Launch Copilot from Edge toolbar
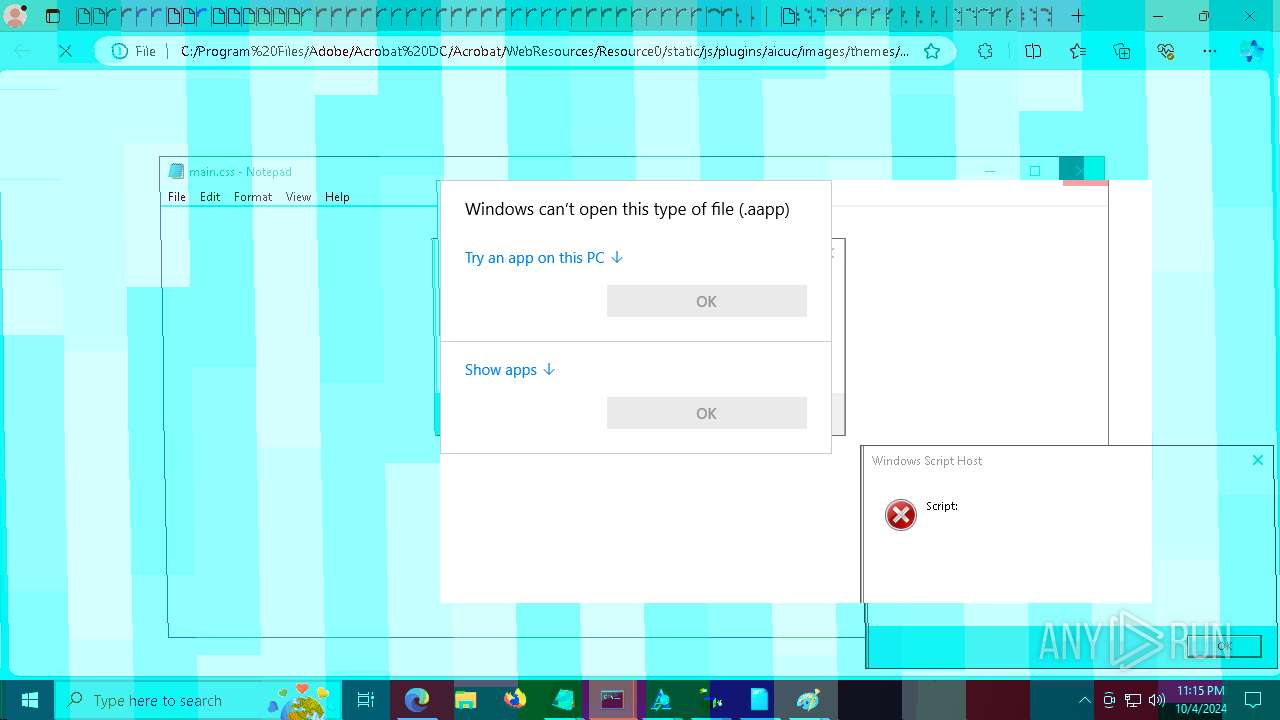 tap(1252, 51)
